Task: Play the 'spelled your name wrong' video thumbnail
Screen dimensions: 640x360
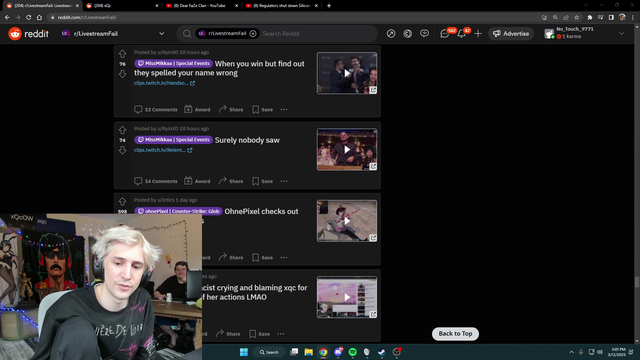Action: coord(347,73)
